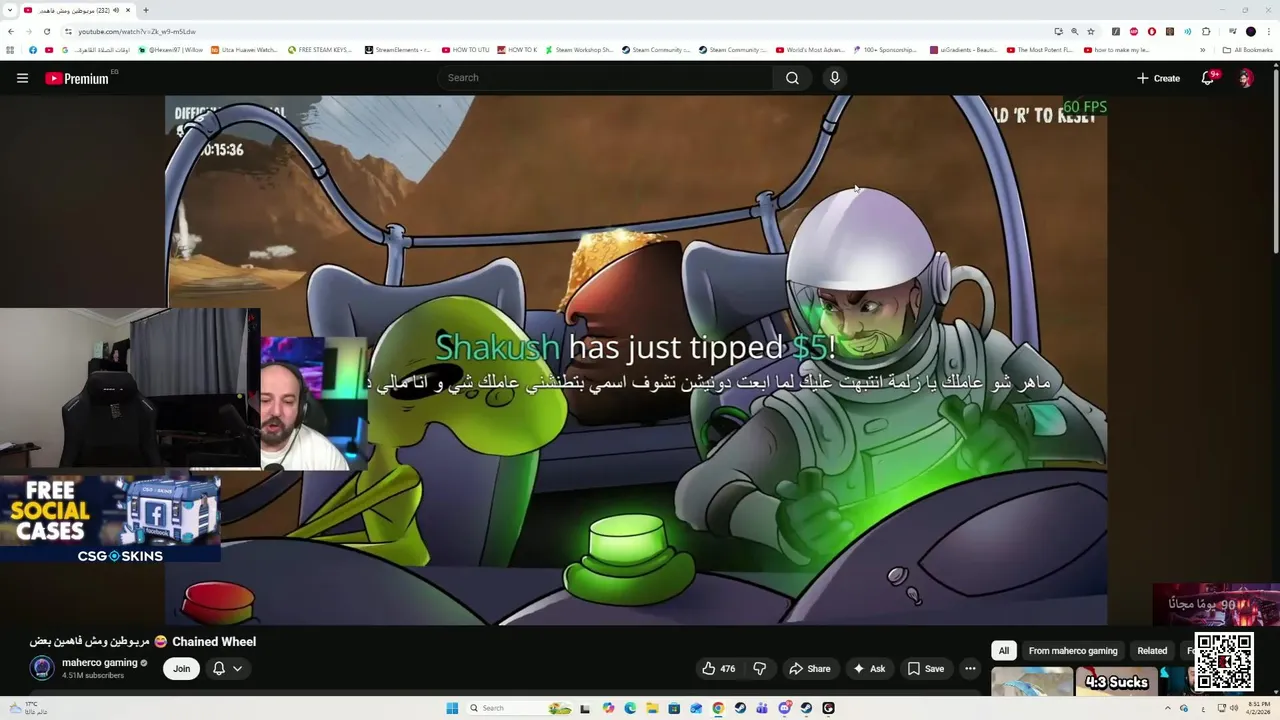The height and width of the screenshot is (720, 1280).
Task: Click the YouTube search magnifier button
Action: coord(792,78)
